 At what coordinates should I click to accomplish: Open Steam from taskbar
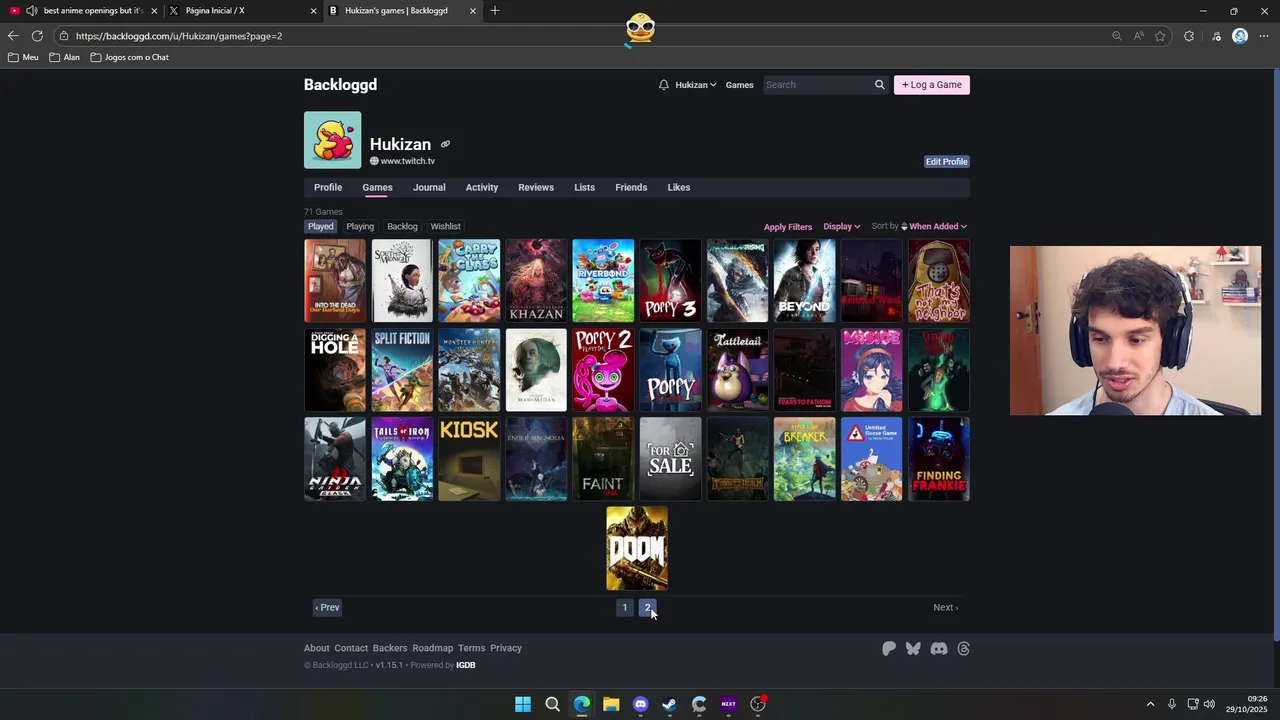click(669, 704)
